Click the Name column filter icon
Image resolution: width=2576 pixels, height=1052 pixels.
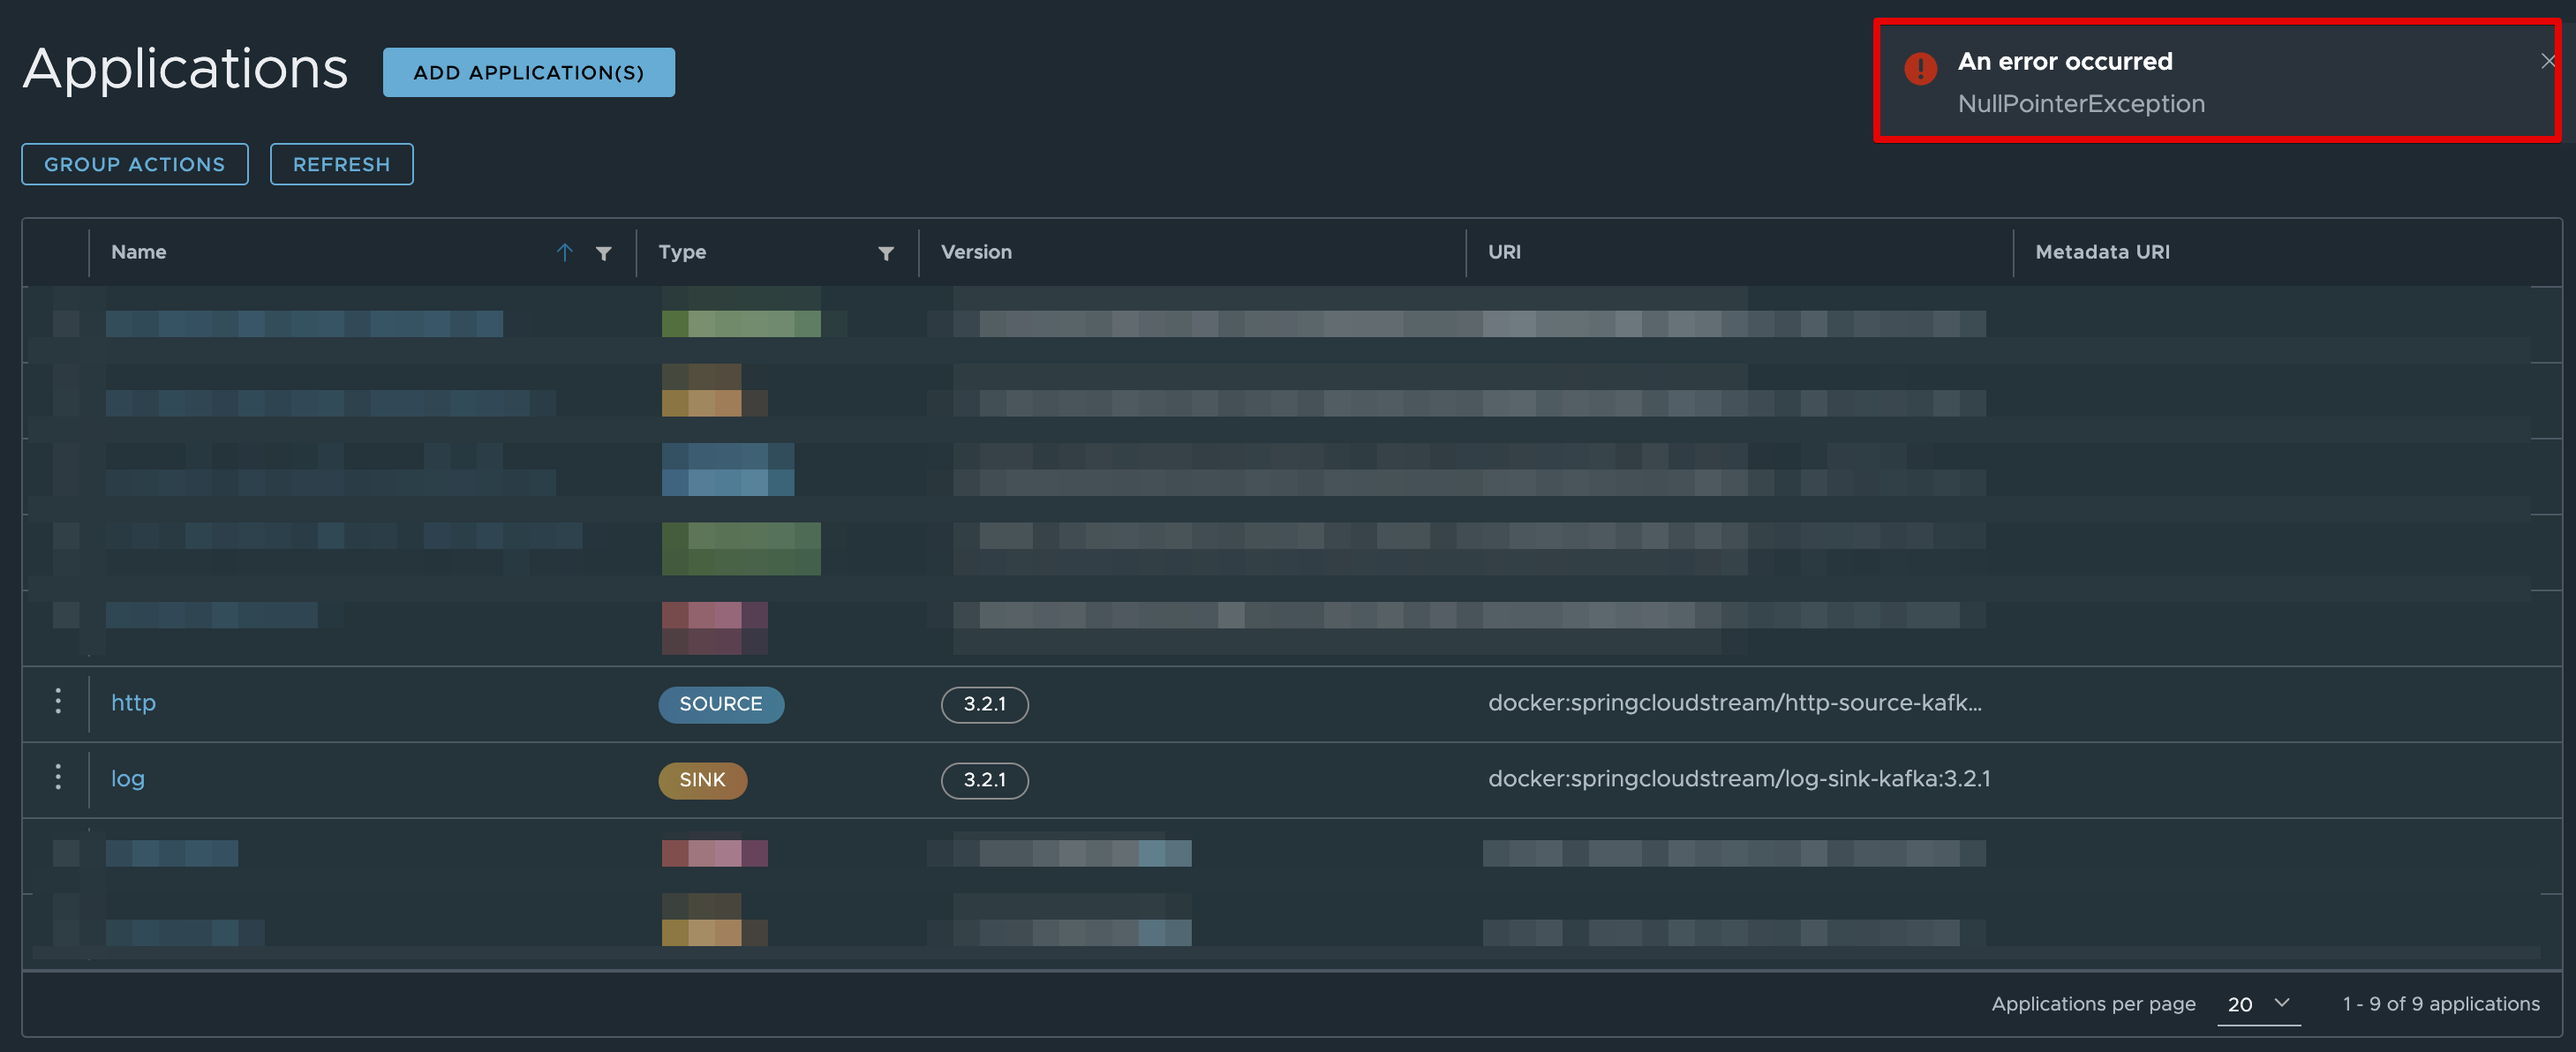603,253
